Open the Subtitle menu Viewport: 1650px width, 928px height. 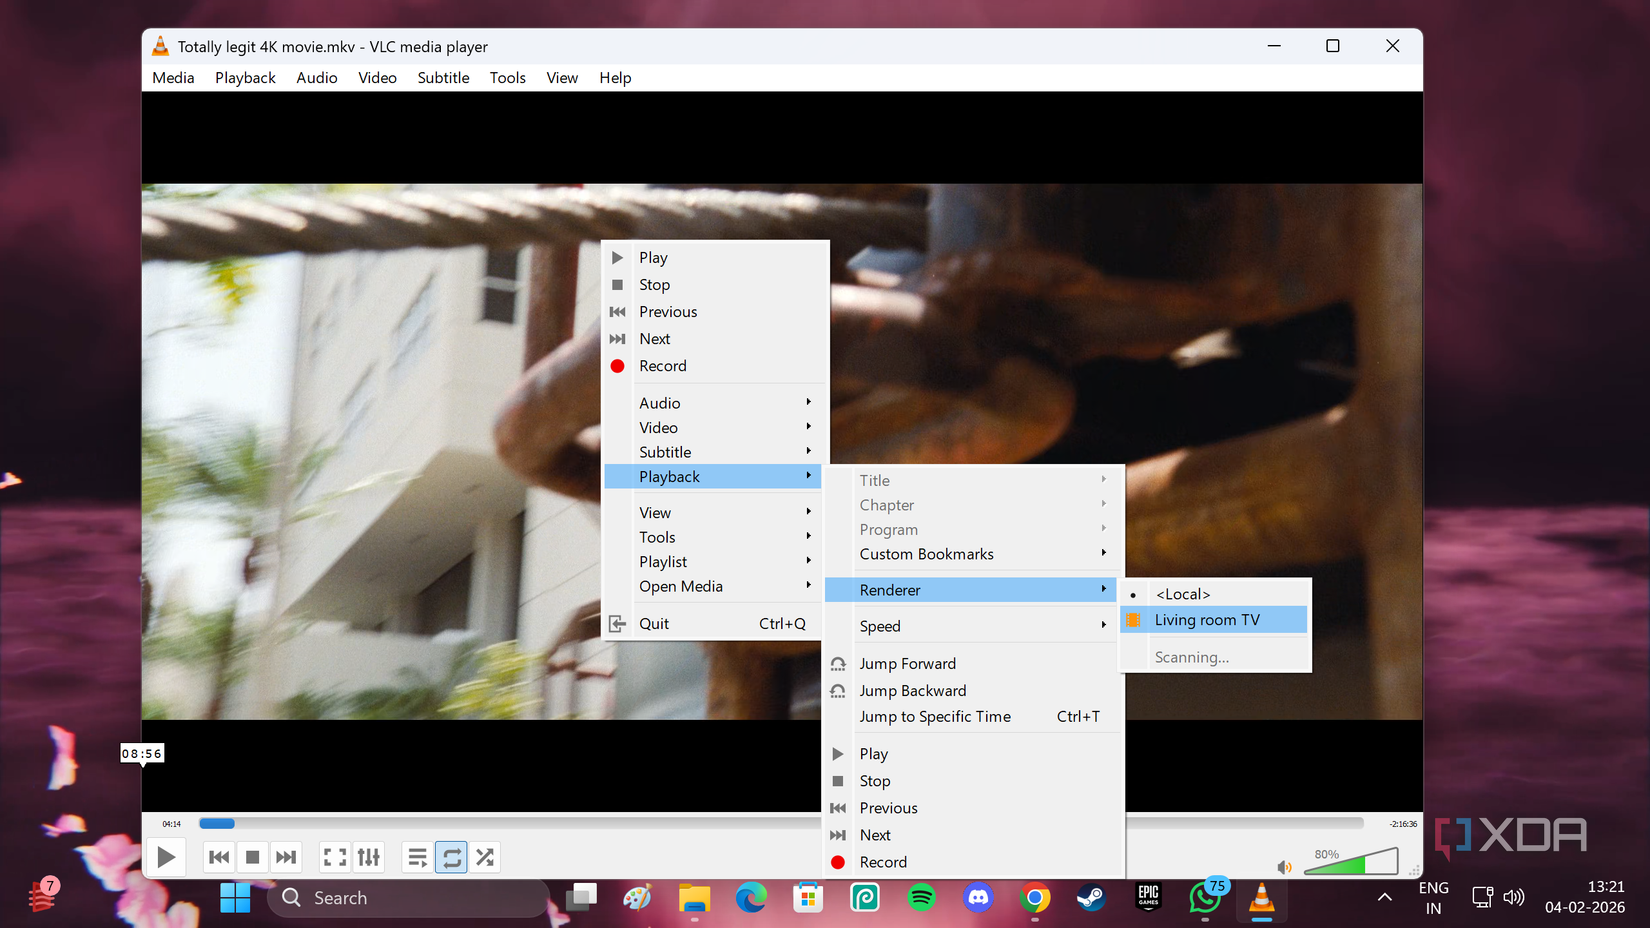coord(443,77)
